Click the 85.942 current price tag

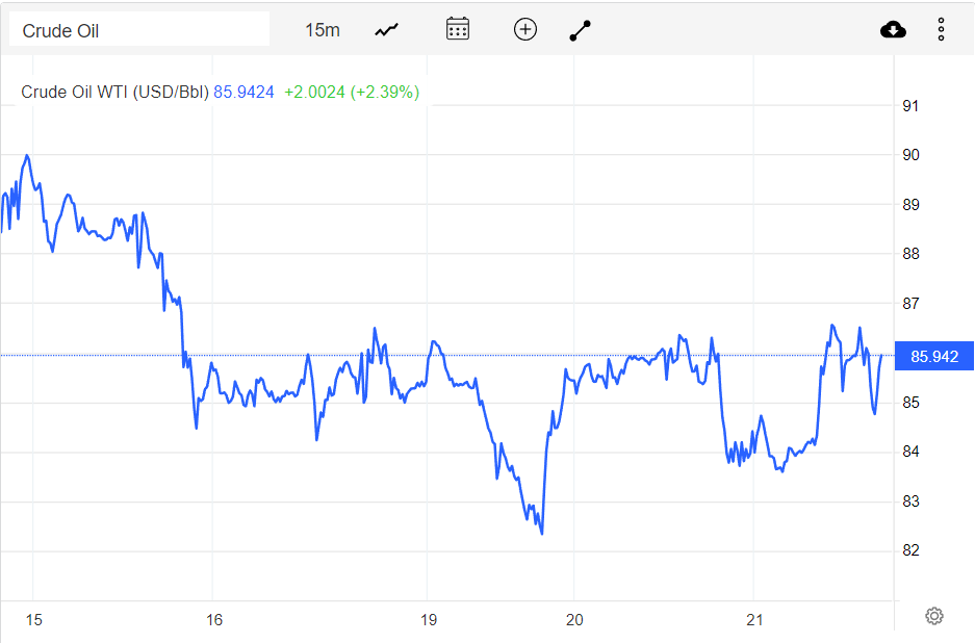[x=934, y=356]
